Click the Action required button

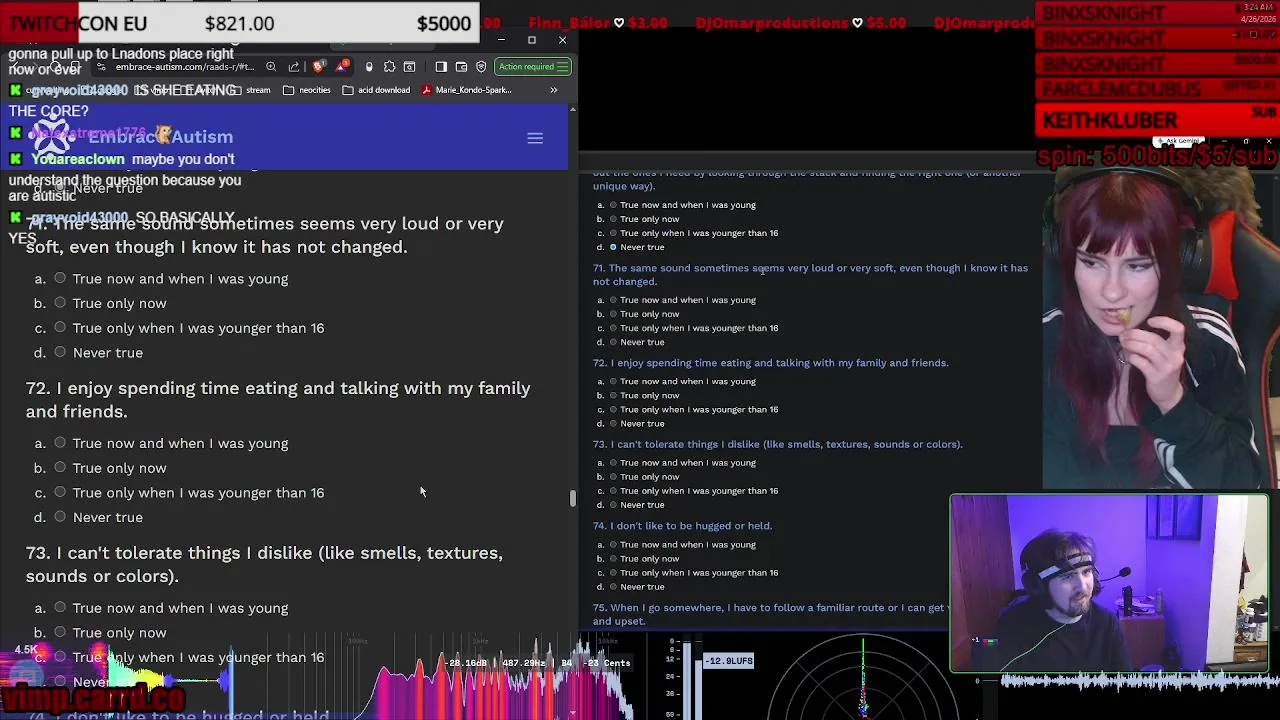533,67
